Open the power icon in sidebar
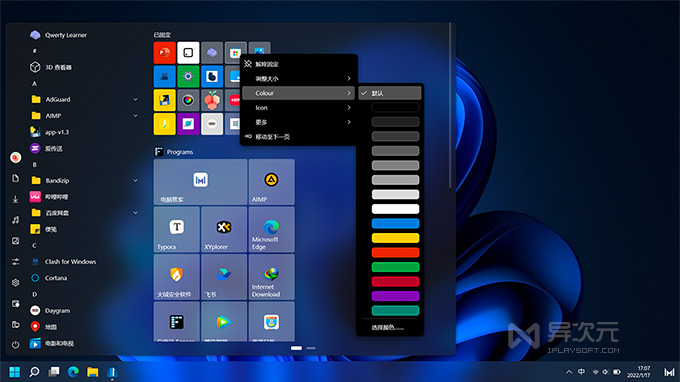 (16, 345)
